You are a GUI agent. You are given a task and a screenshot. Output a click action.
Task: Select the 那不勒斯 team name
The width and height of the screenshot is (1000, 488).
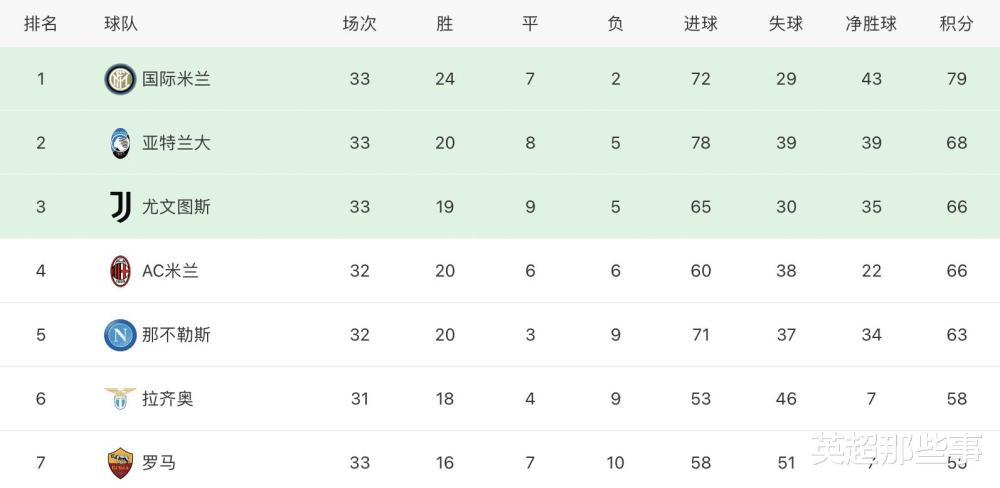[176, 335]
